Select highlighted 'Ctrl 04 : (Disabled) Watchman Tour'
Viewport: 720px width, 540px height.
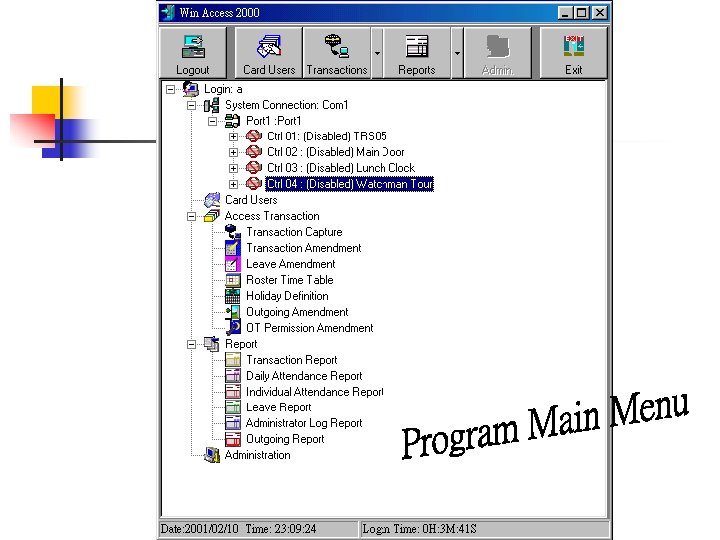[349, 184]
